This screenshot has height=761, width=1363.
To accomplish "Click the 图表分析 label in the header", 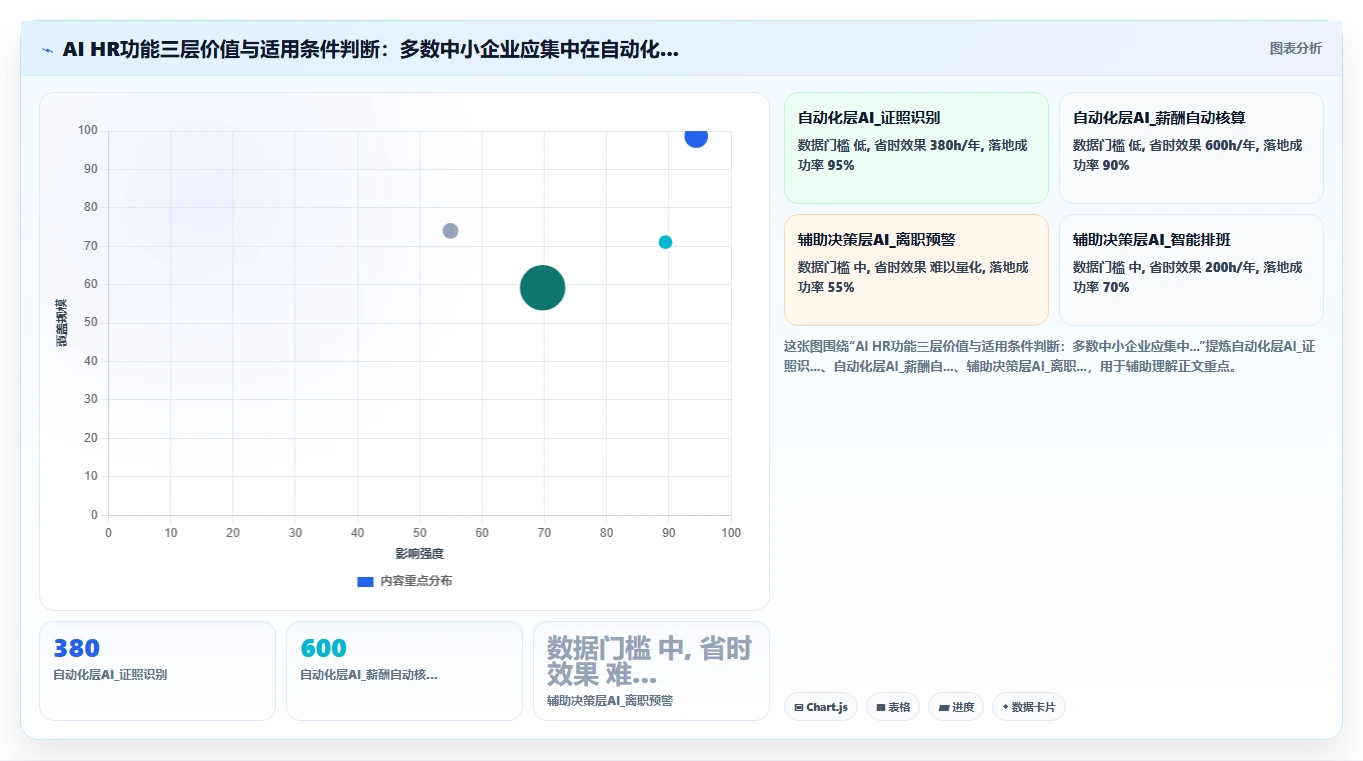I will coord(1295,49).
